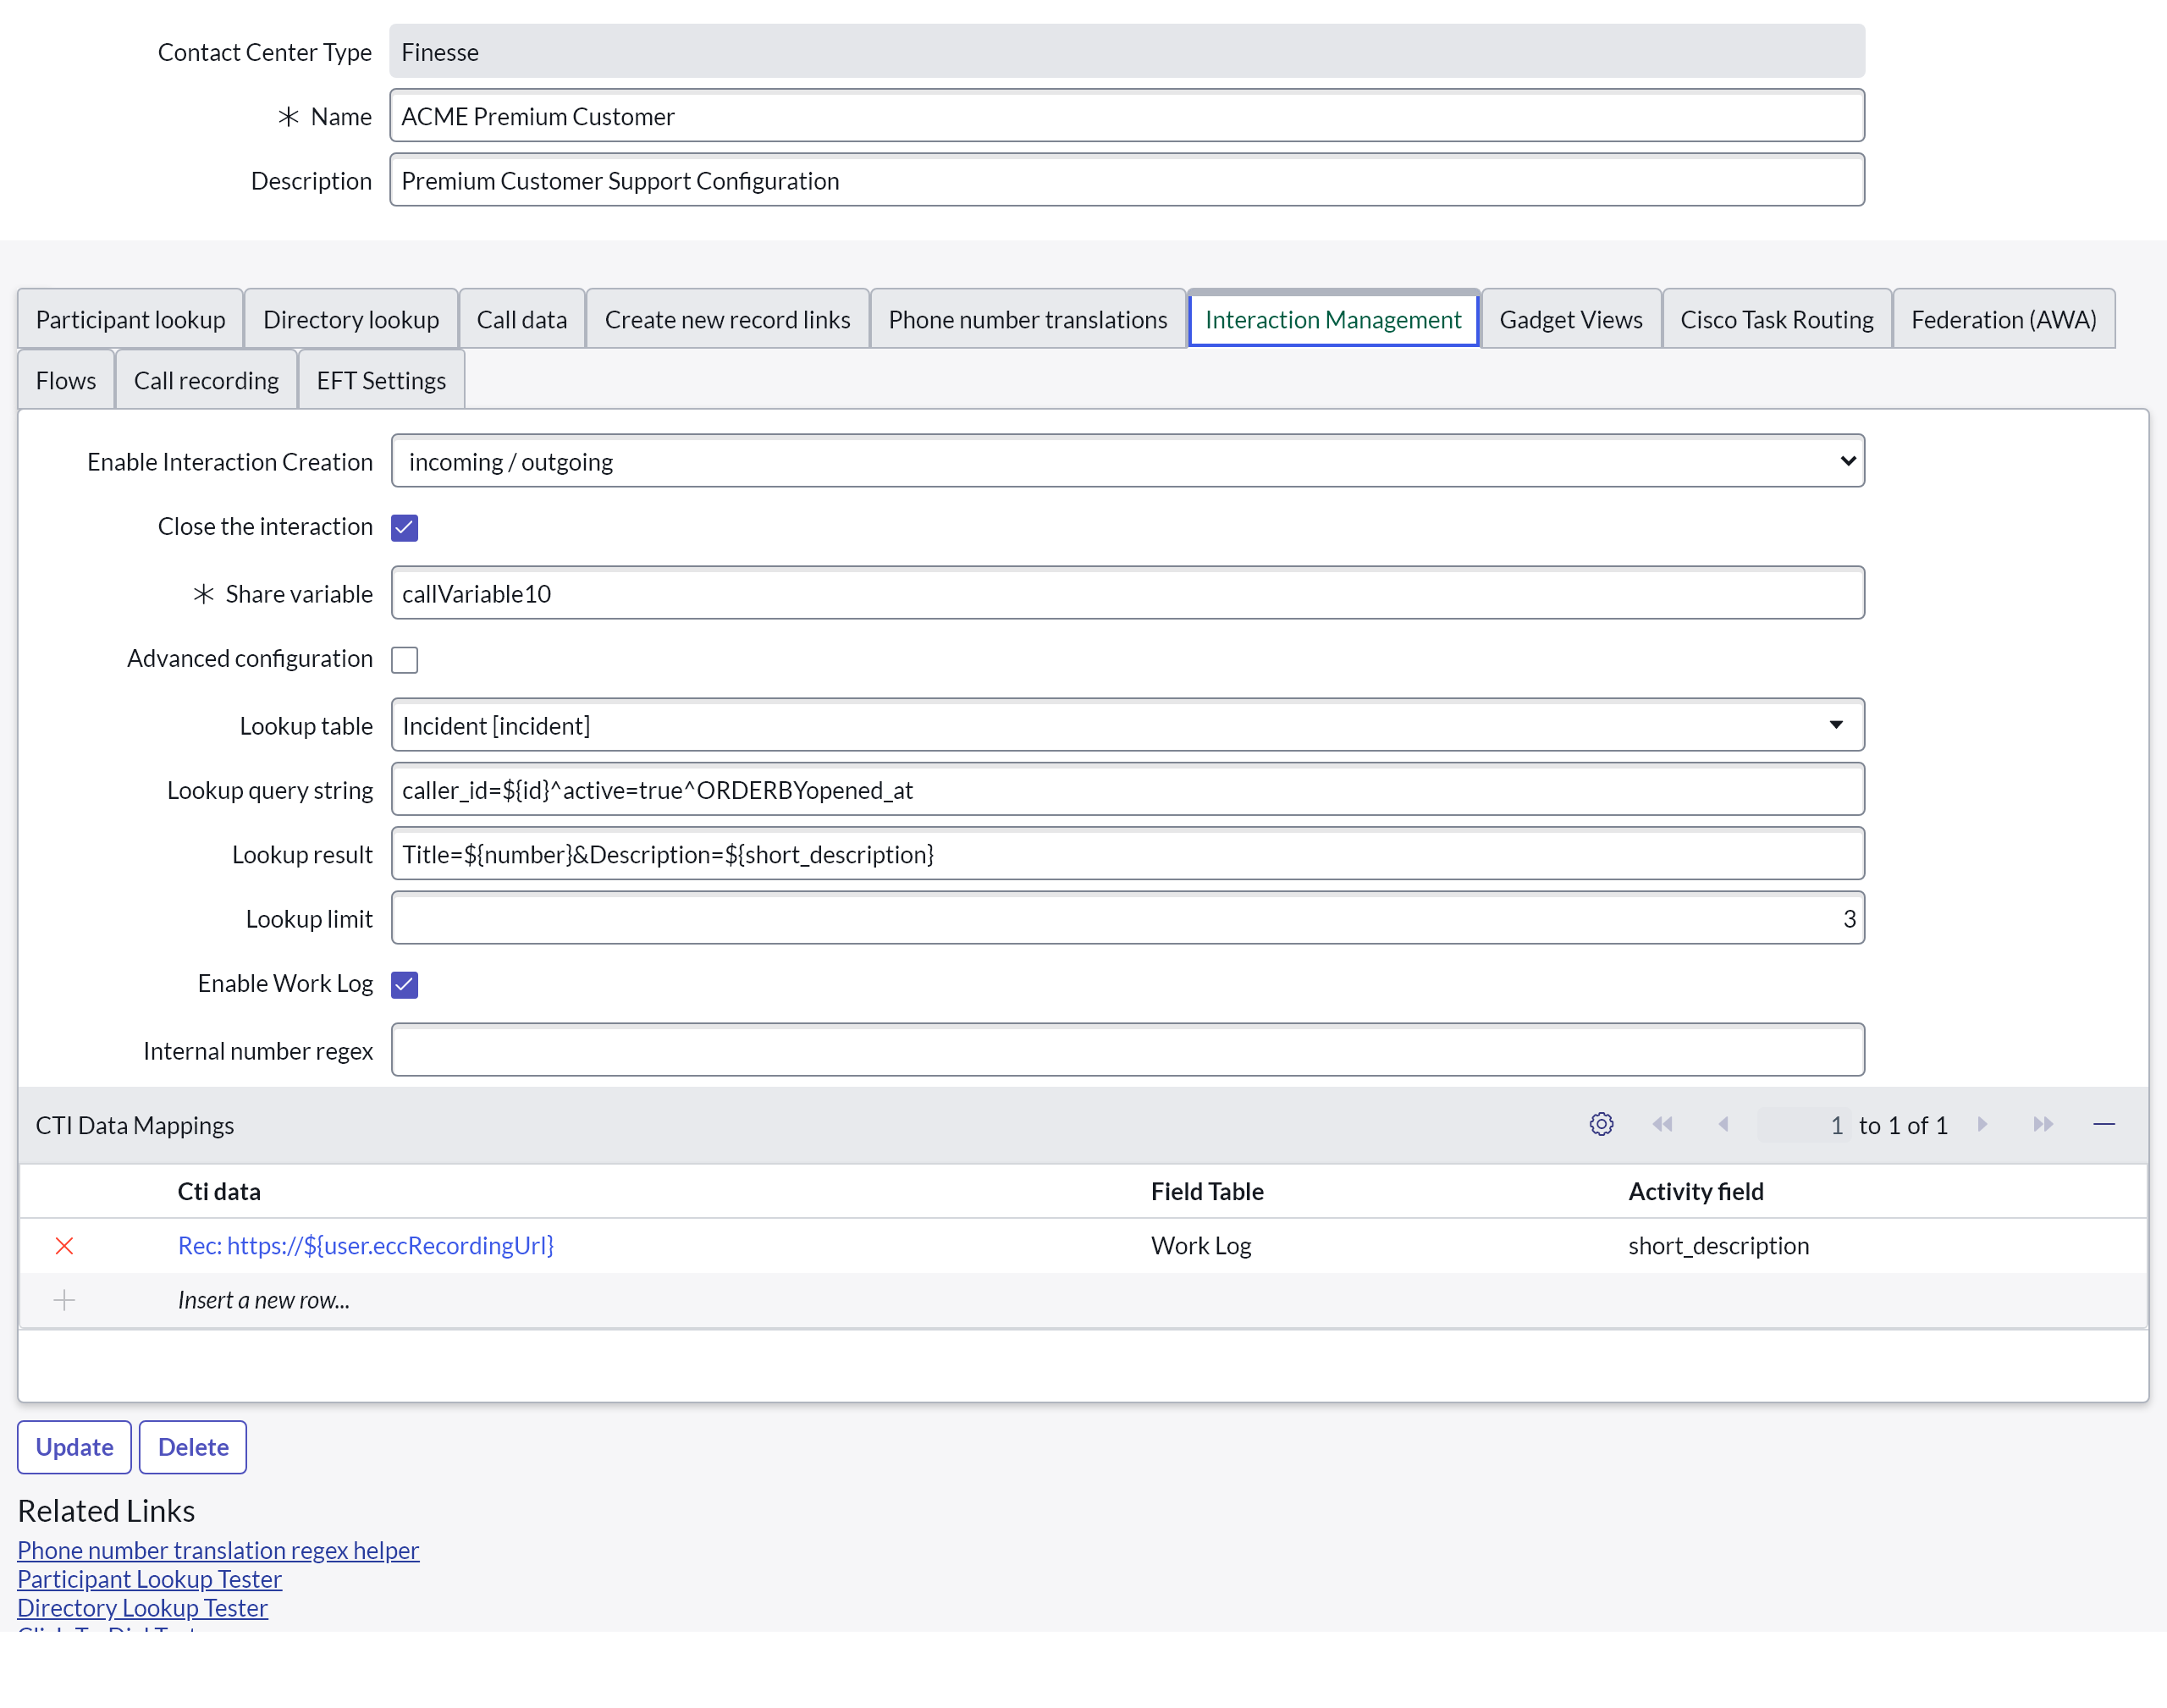Collapse the CTI Data Mappings list
The height and width of the screenshot is (1708, 2167).
point(2104,1124)
